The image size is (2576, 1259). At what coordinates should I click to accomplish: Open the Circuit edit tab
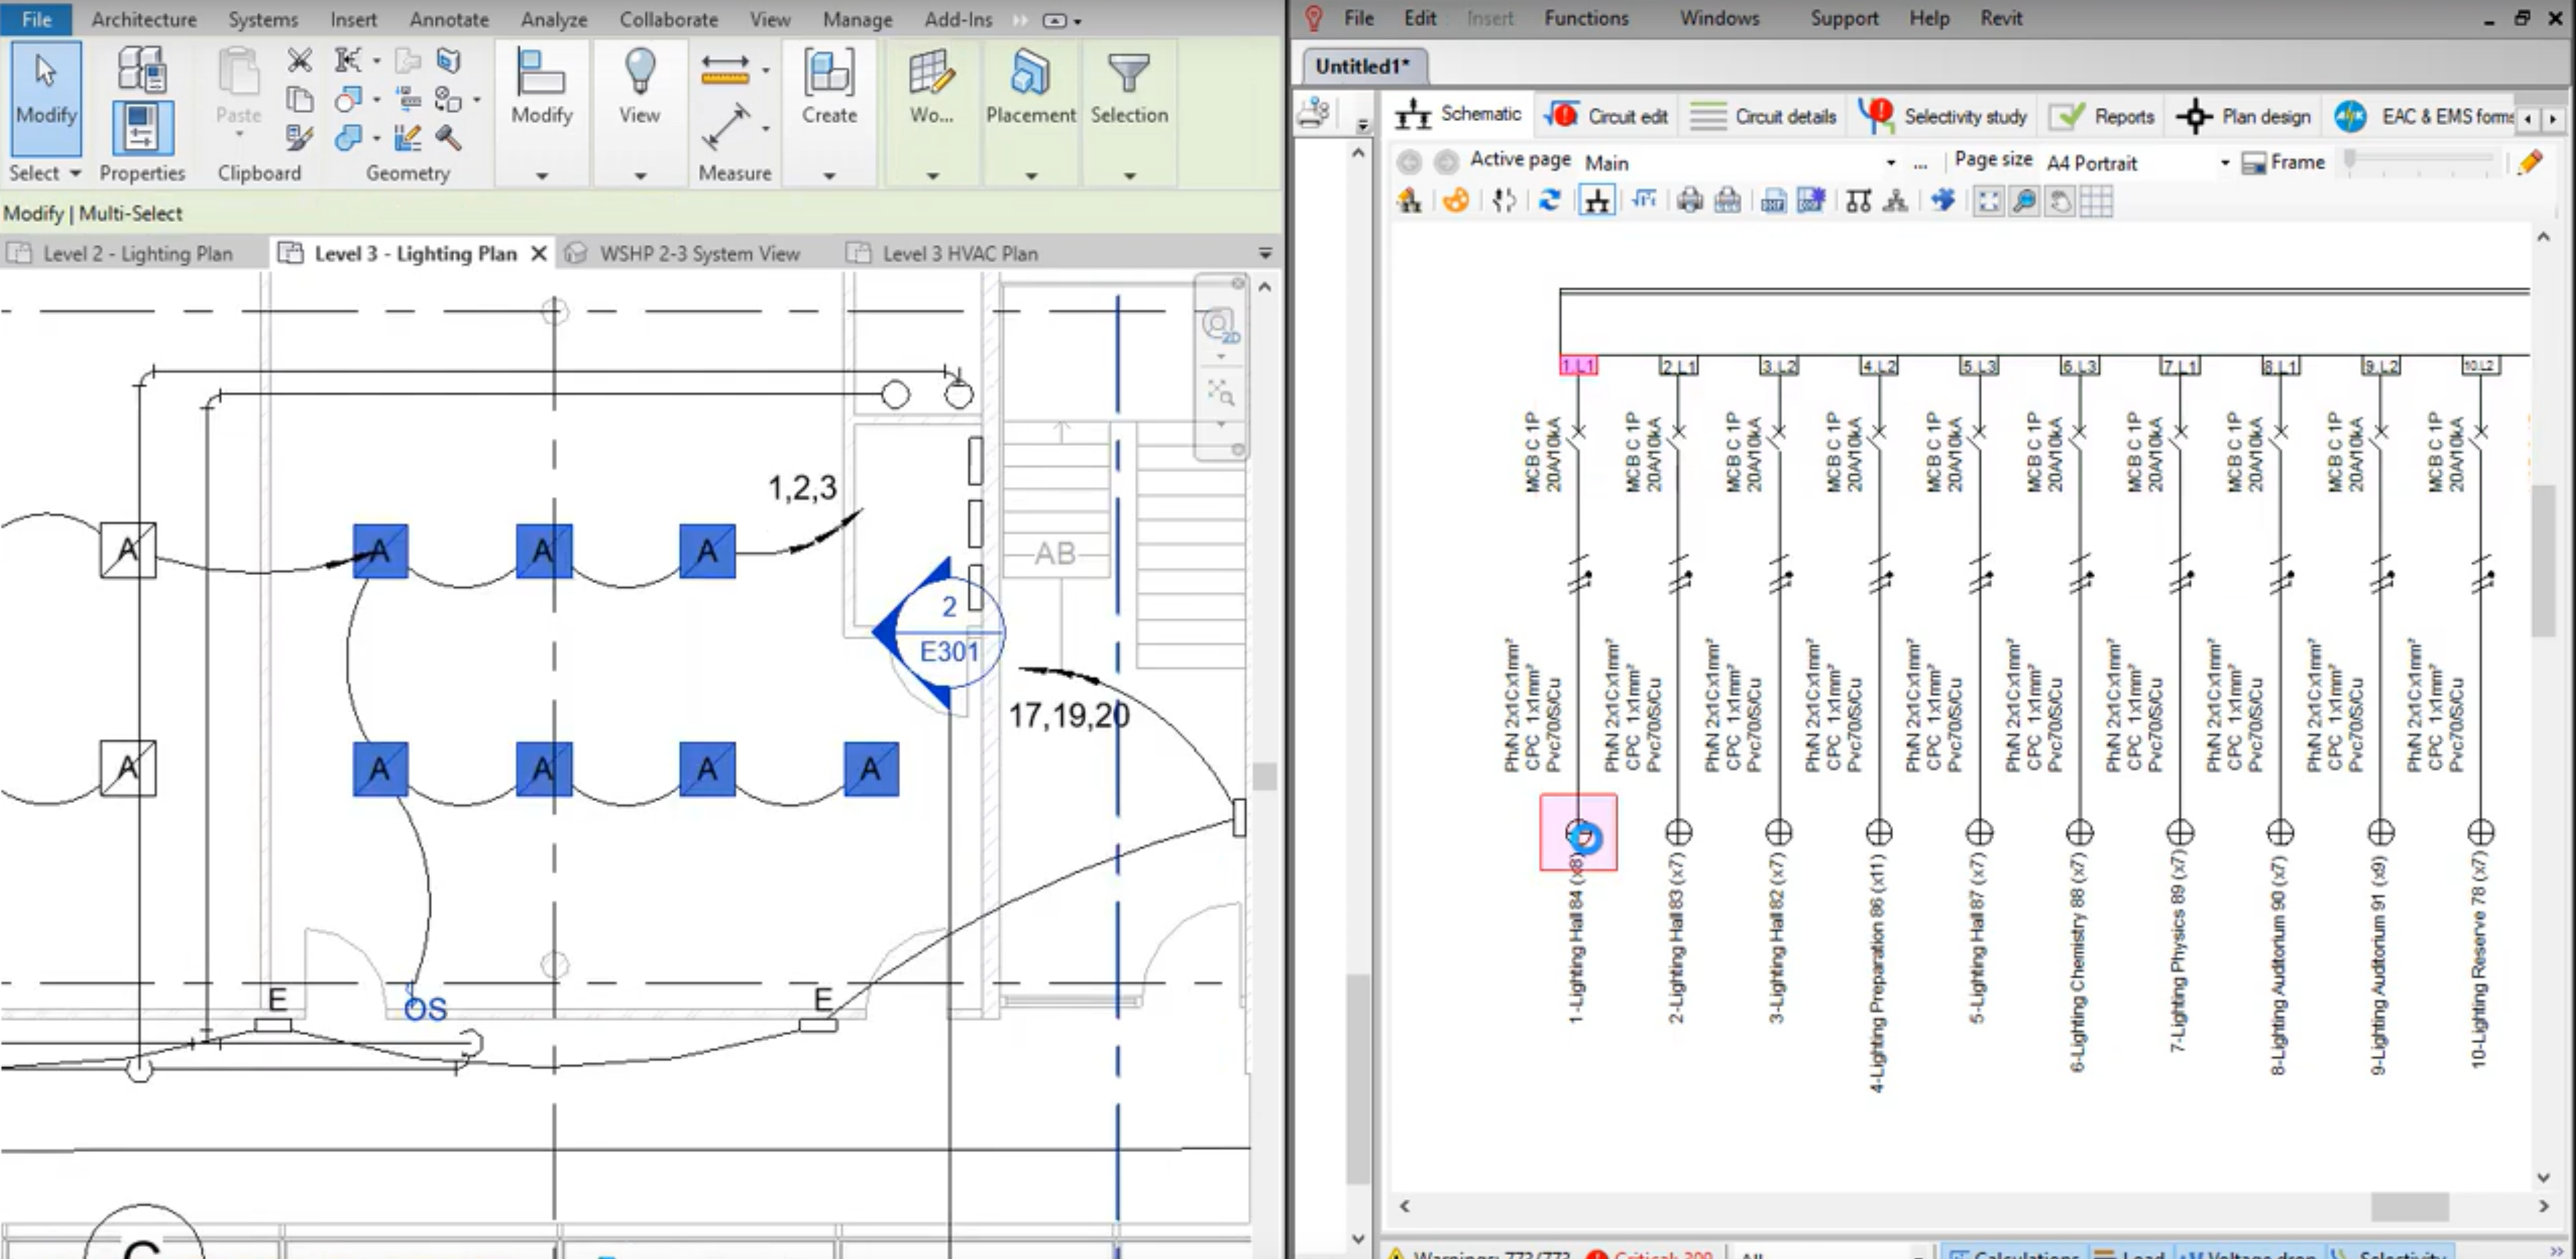pos(1606,116)
